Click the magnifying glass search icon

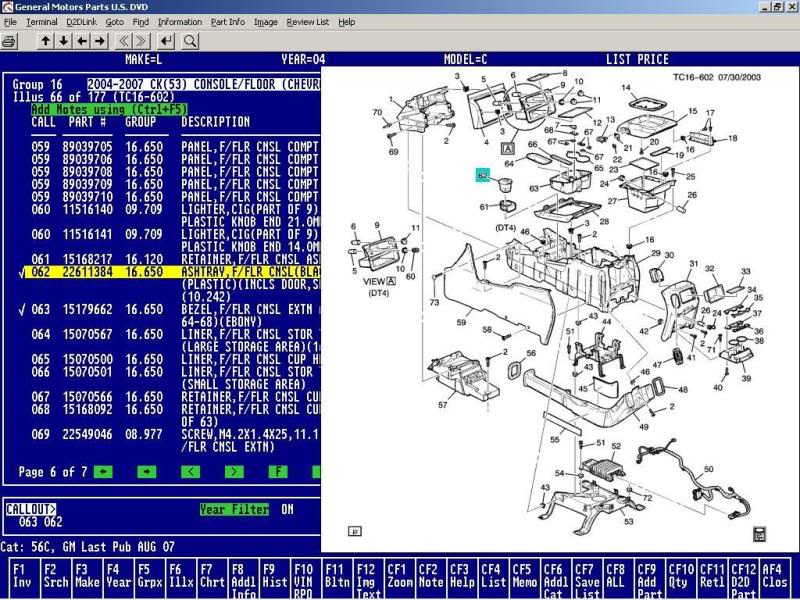(190, 41)
